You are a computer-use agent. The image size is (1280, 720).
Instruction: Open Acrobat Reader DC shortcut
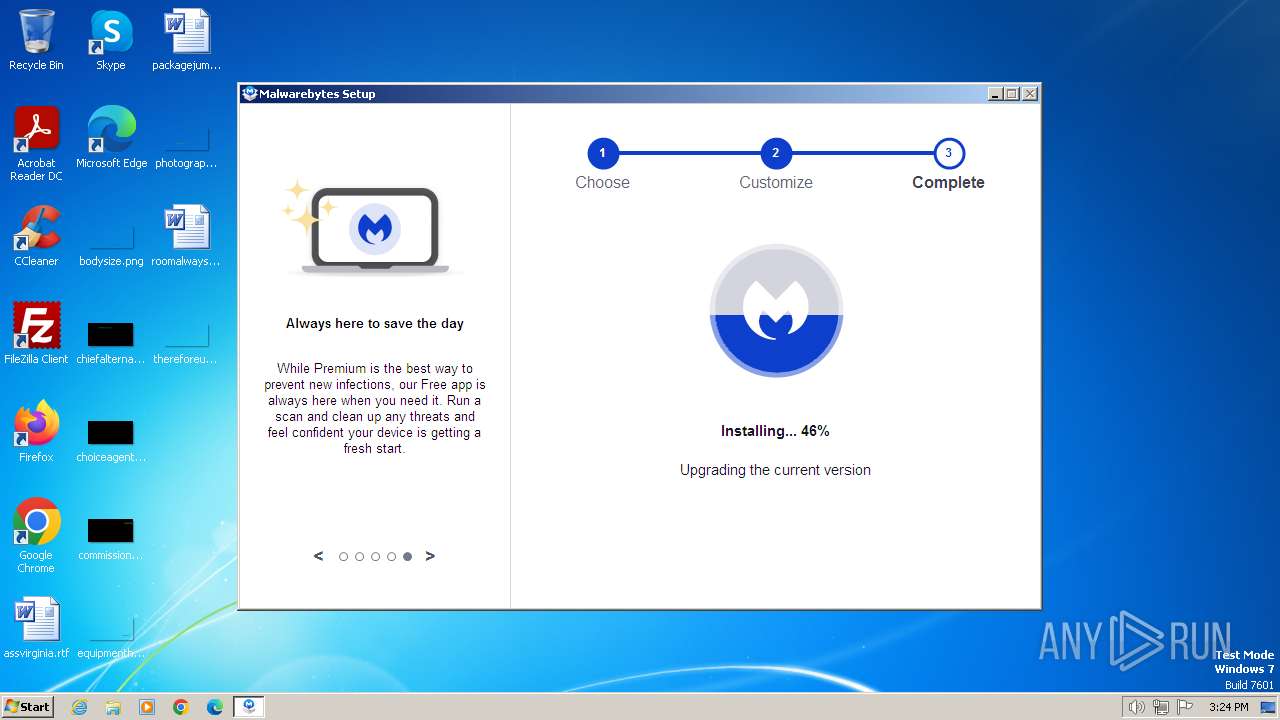[x=36, y=144]
